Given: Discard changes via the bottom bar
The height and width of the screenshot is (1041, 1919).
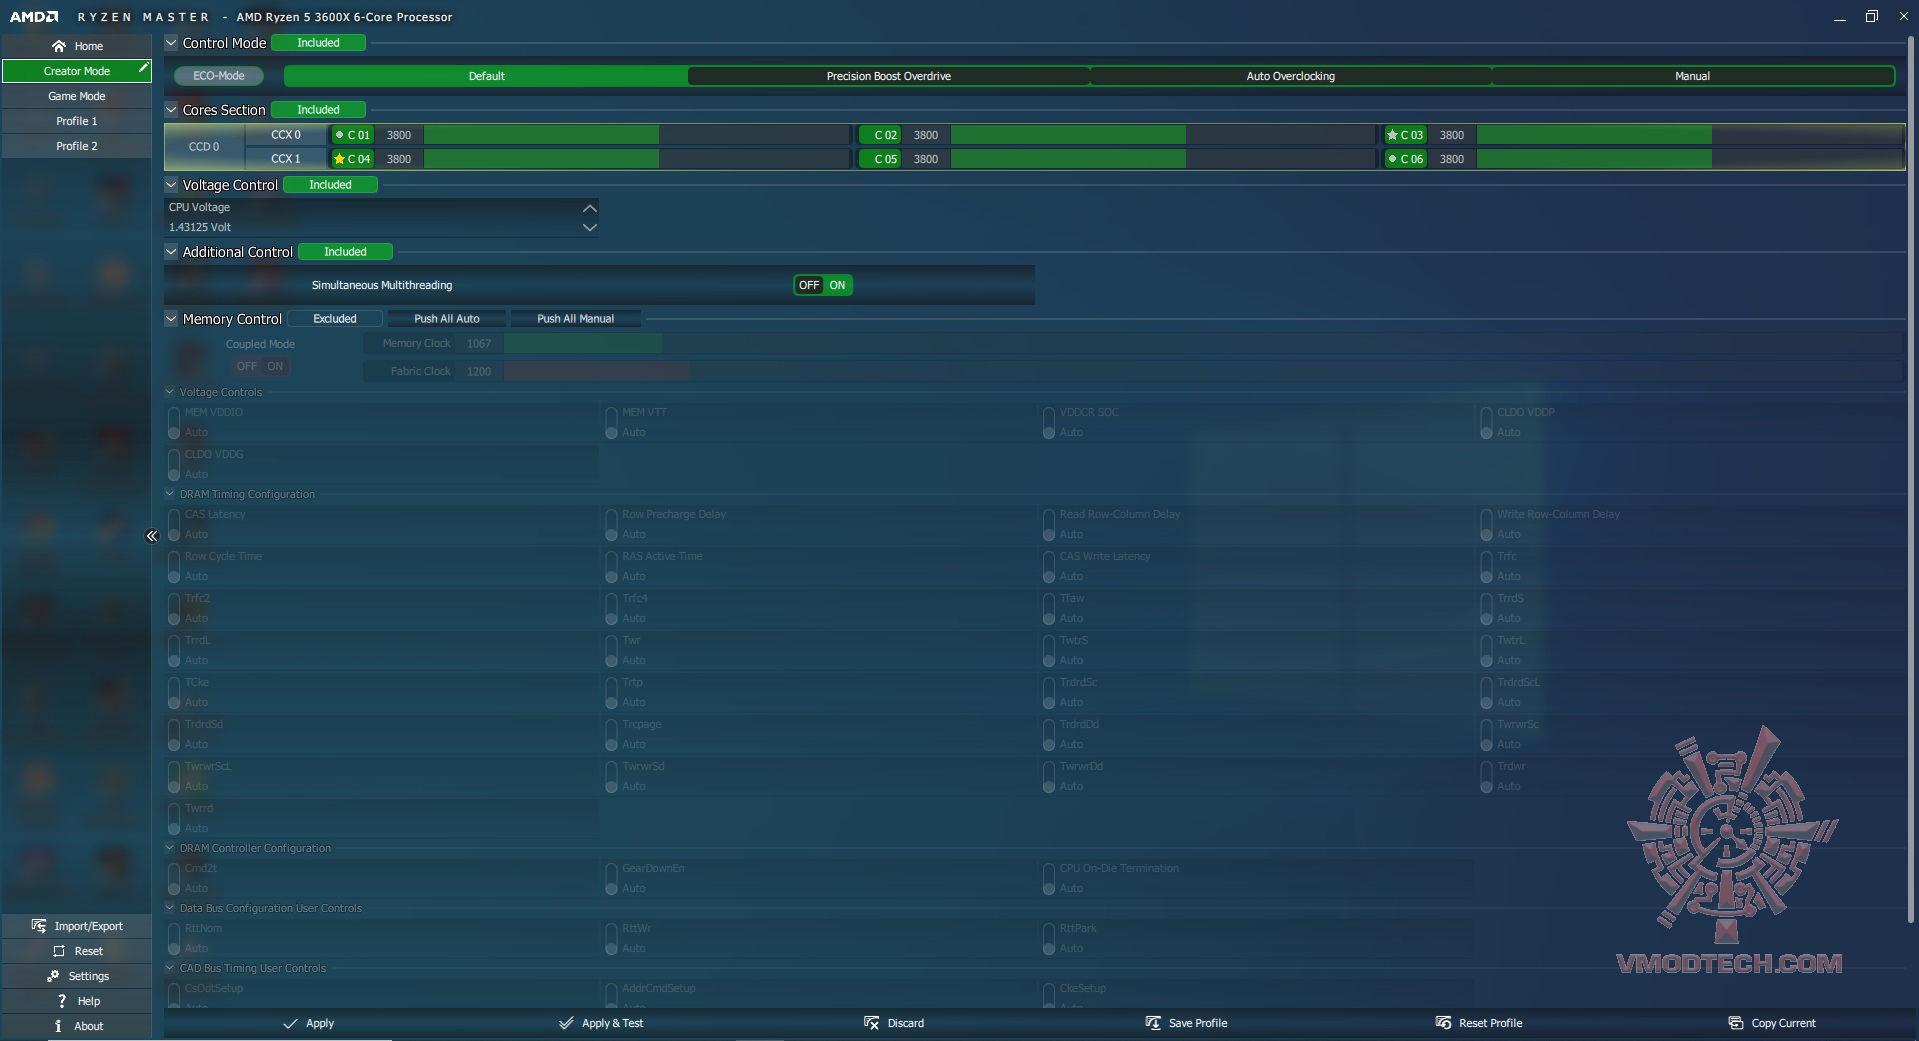Looking at the screenshot, I should 894,1023.
